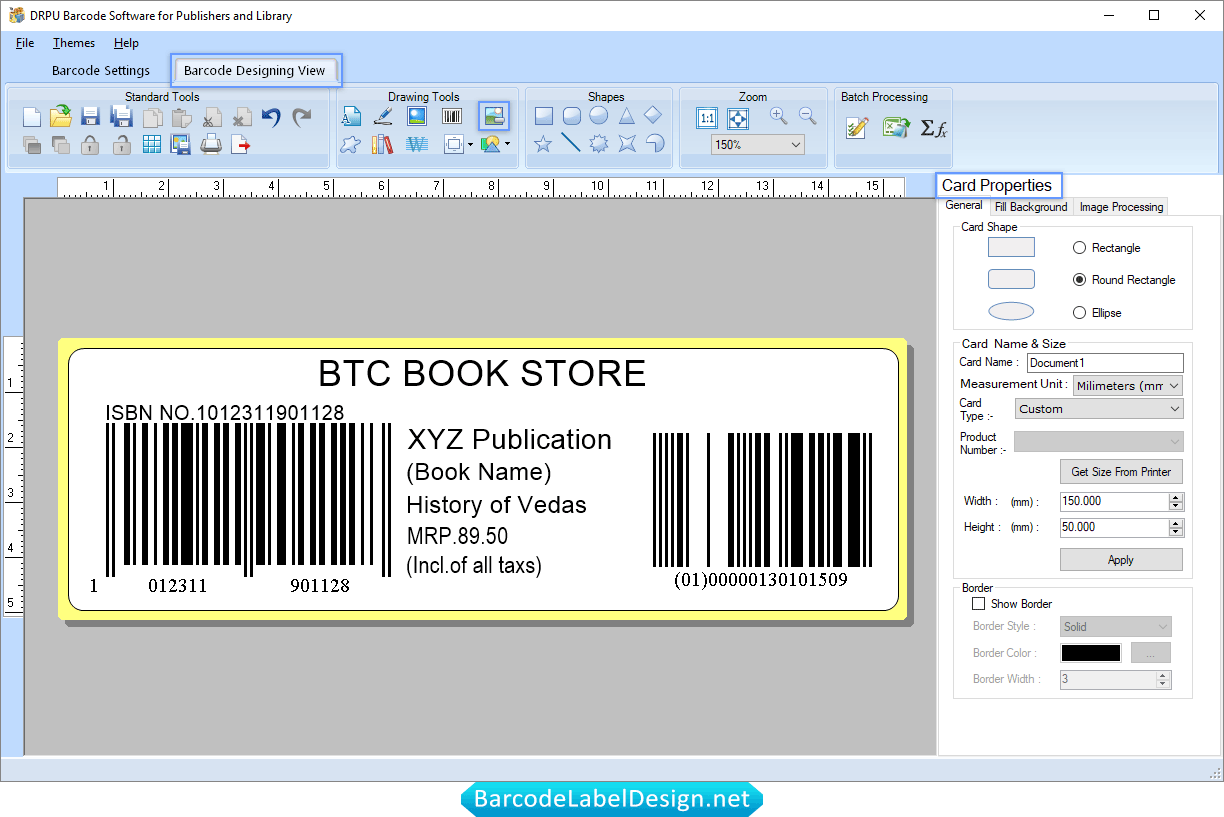The height and width of the screenshot is (817, 1224).
Task: Unlock object using the open padlock icon
Action: (x=121, y=145)
